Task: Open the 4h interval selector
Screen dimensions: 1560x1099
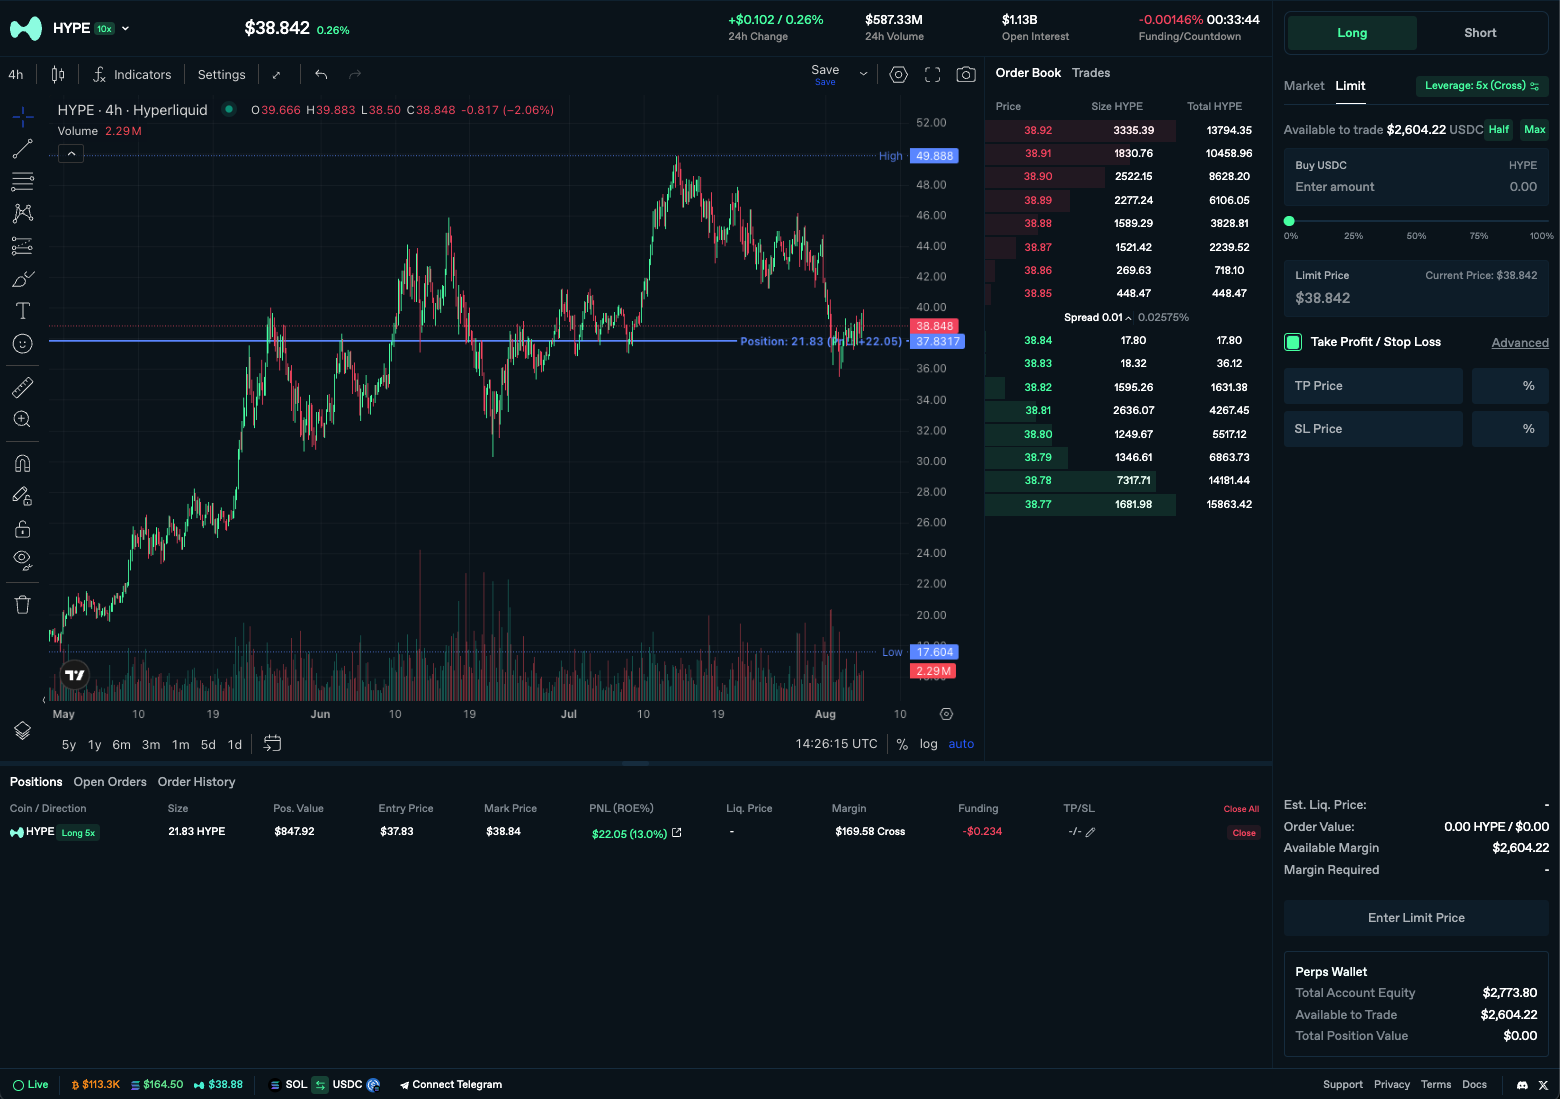Action: coord(16,74)
